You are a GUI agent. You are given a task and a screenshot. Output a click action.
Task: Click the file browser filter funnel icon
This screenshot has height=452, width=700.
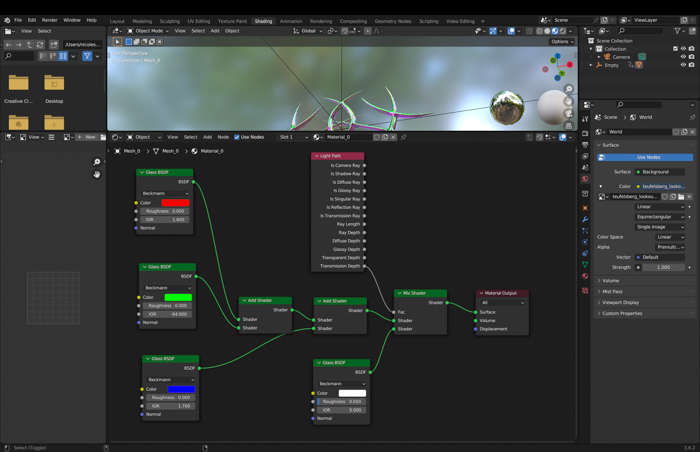(87, 56)
